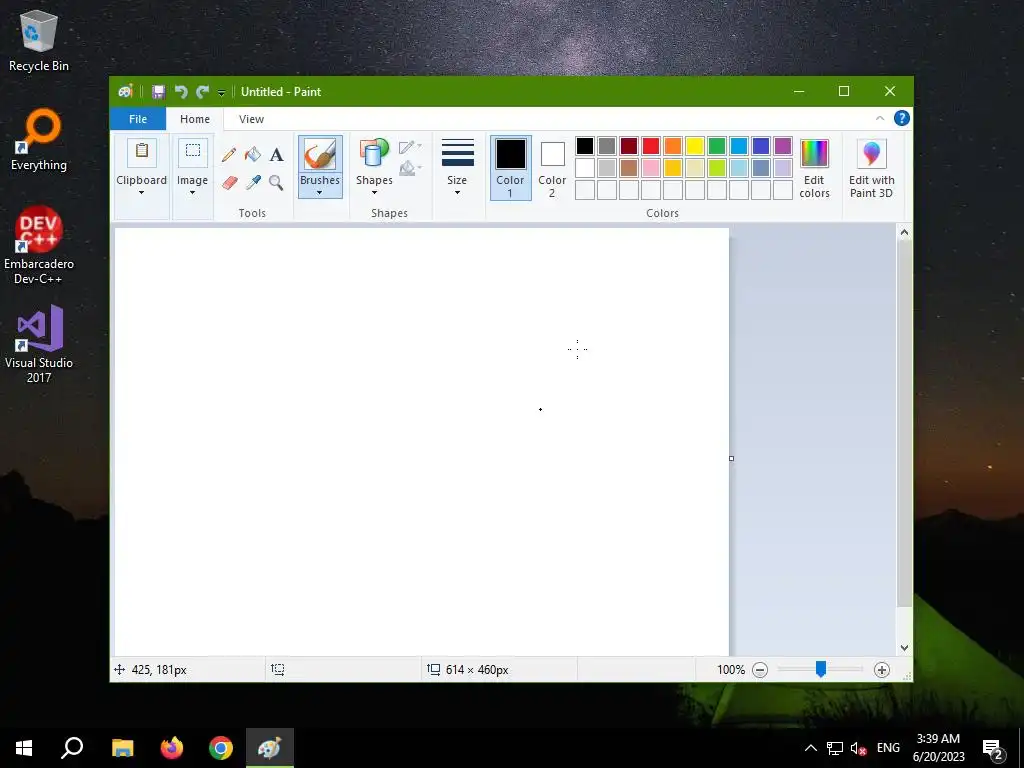Click the Save icon in title bar
This screenshot has height=768, width=1024.
[159, 92]
